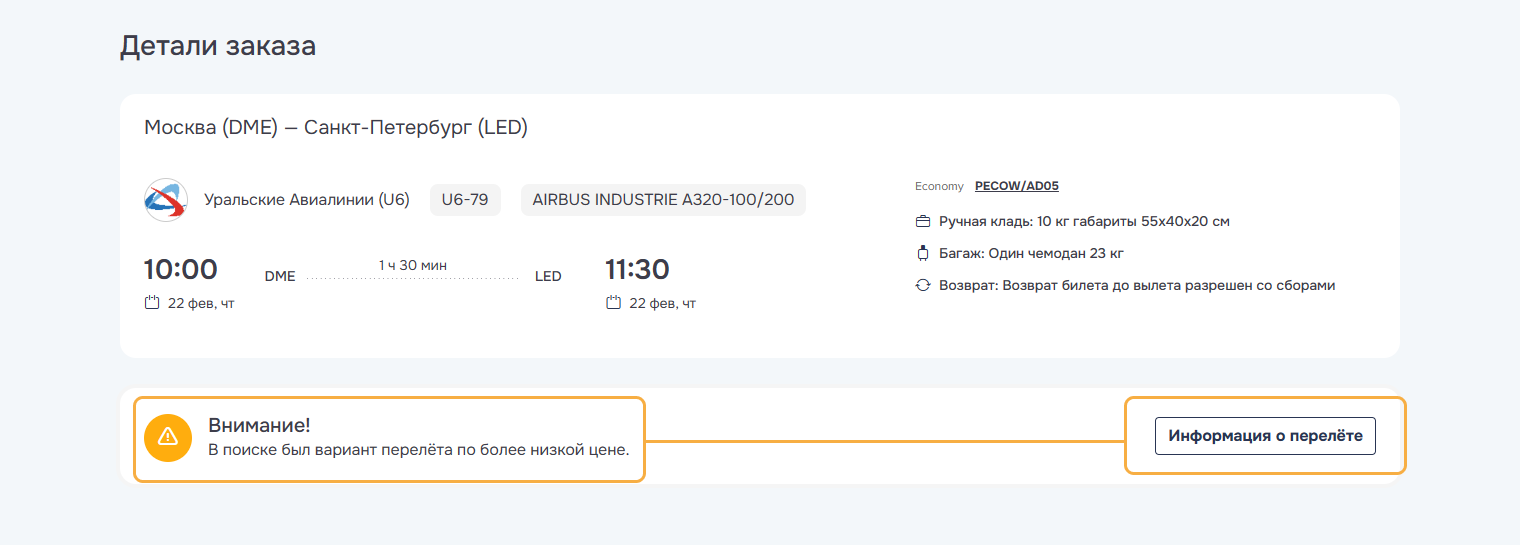Click the 11:30 arrival time

point(637,270)
